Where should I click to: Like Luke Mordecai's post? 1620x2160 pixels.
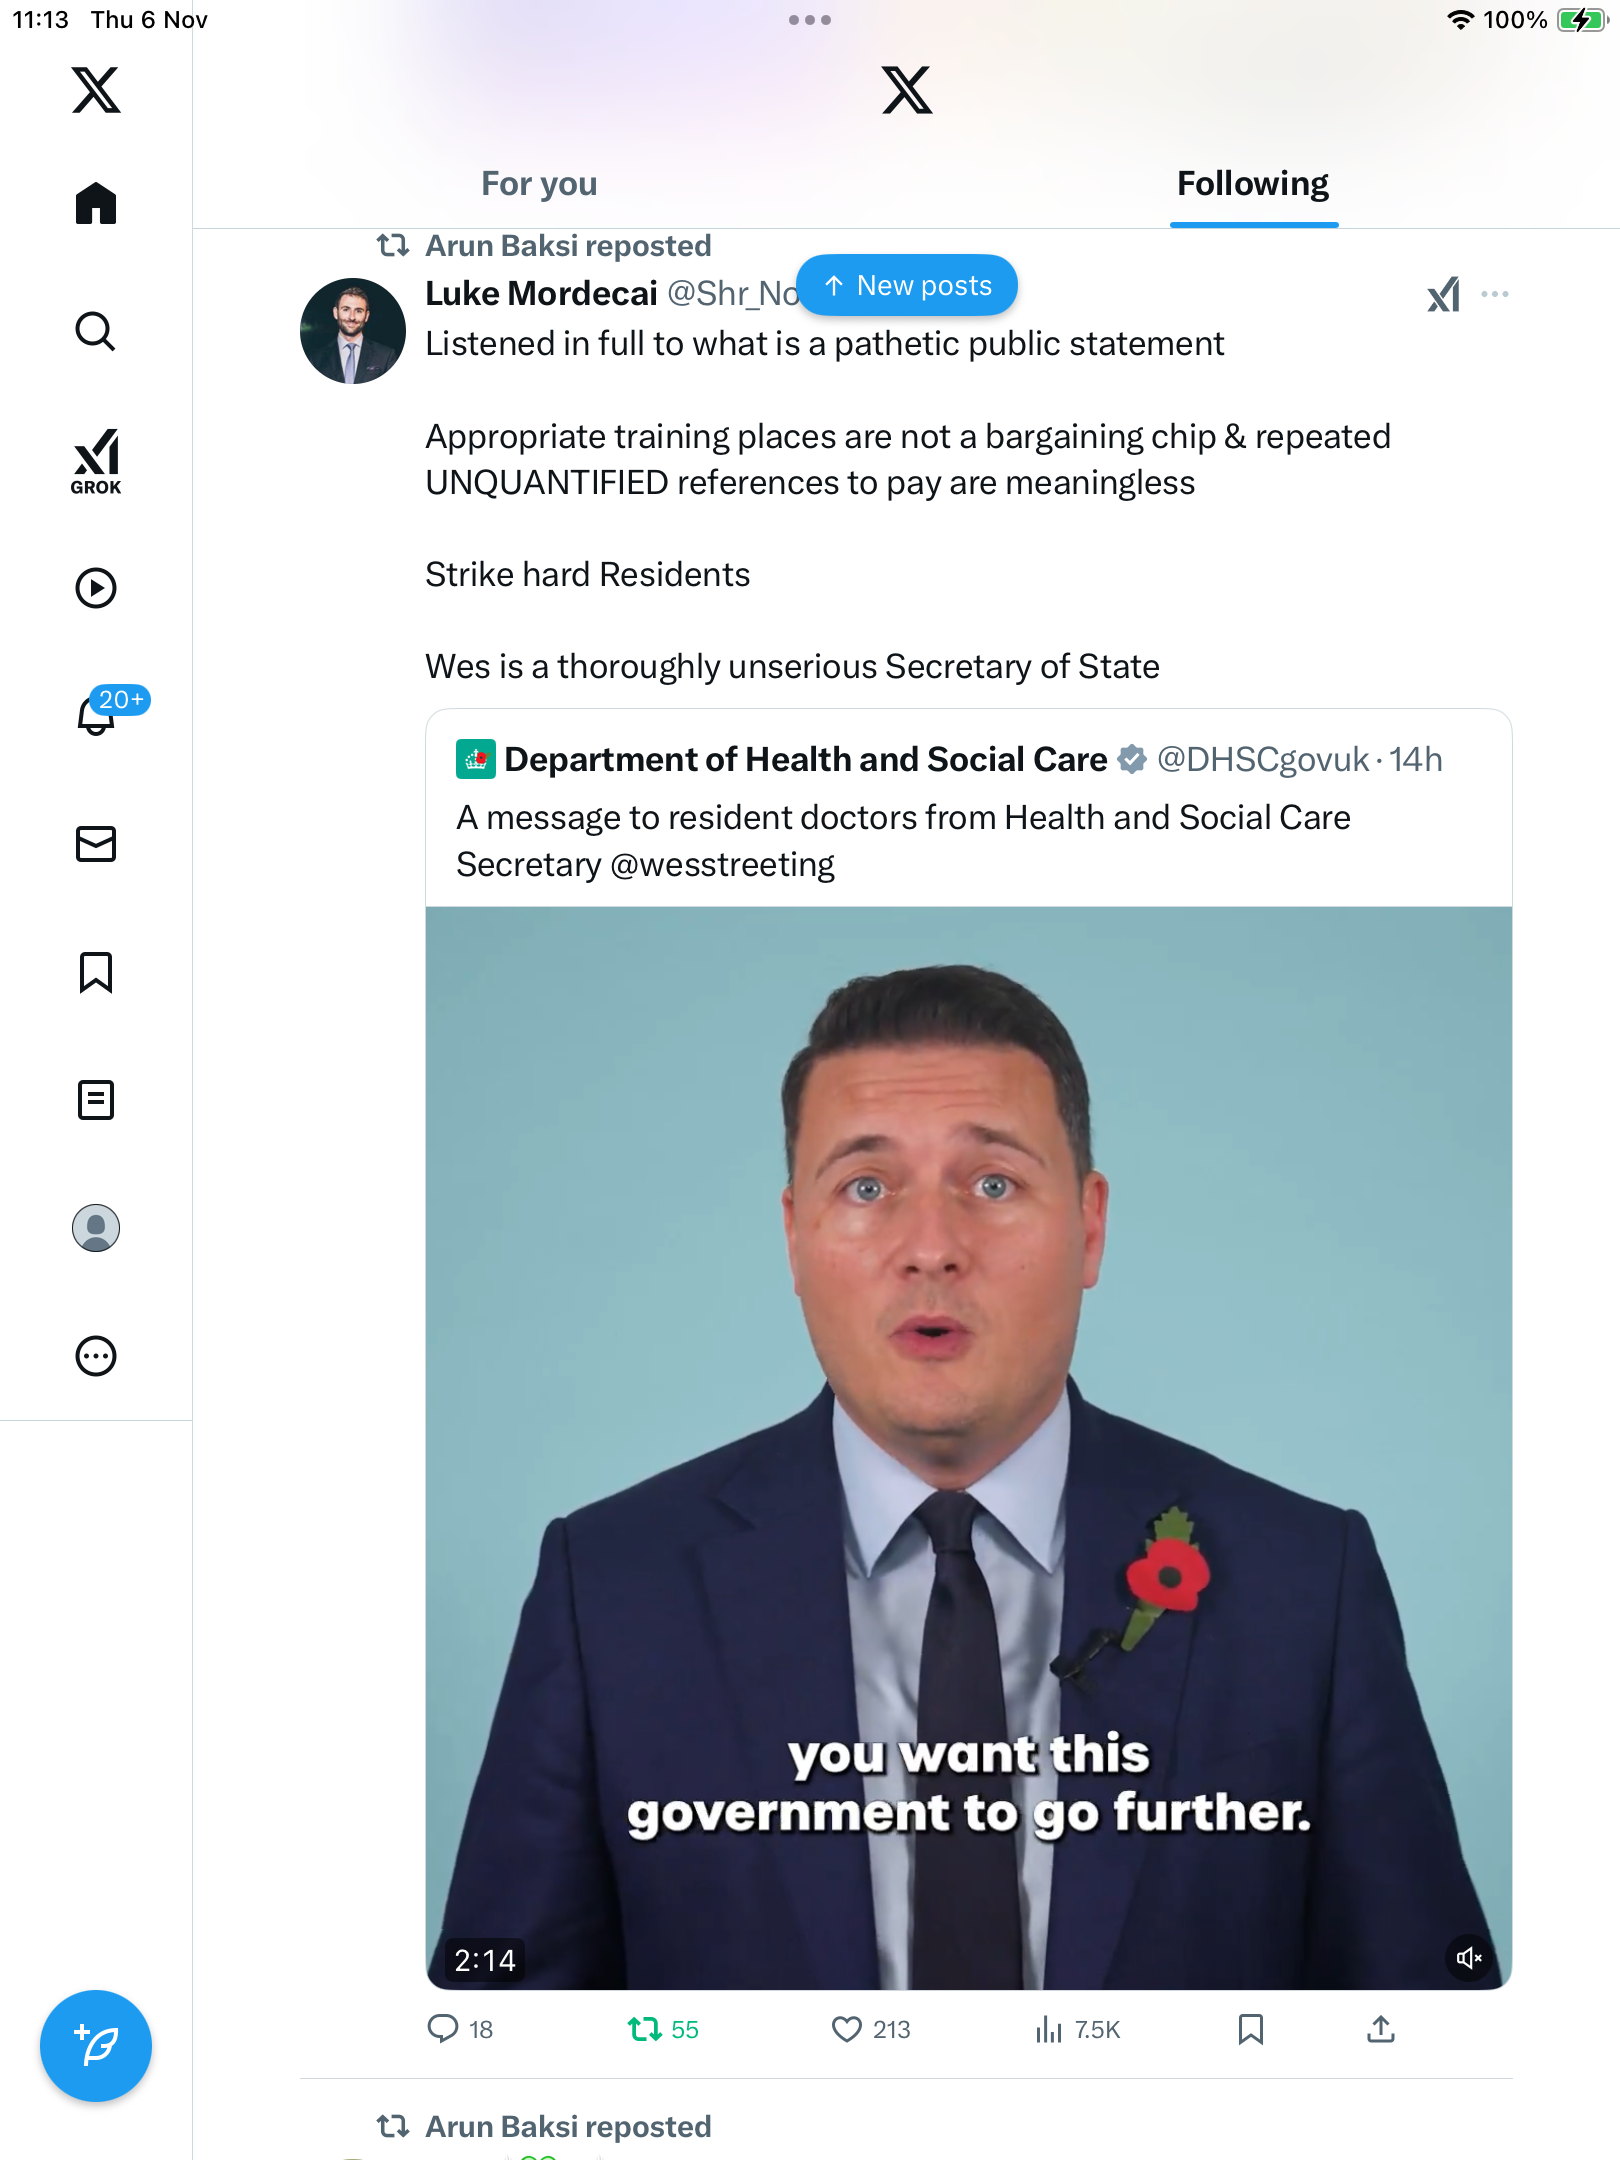pos(847,2029)
